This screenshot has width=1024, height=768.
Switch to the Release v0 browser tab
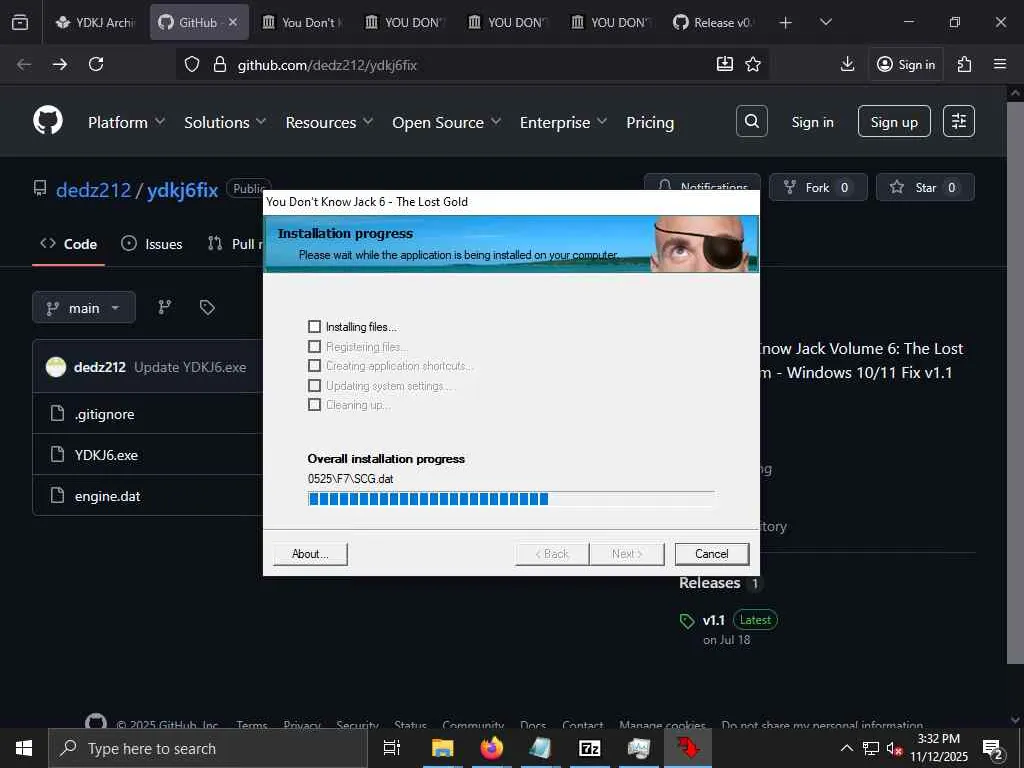click(x=714, y=22)
